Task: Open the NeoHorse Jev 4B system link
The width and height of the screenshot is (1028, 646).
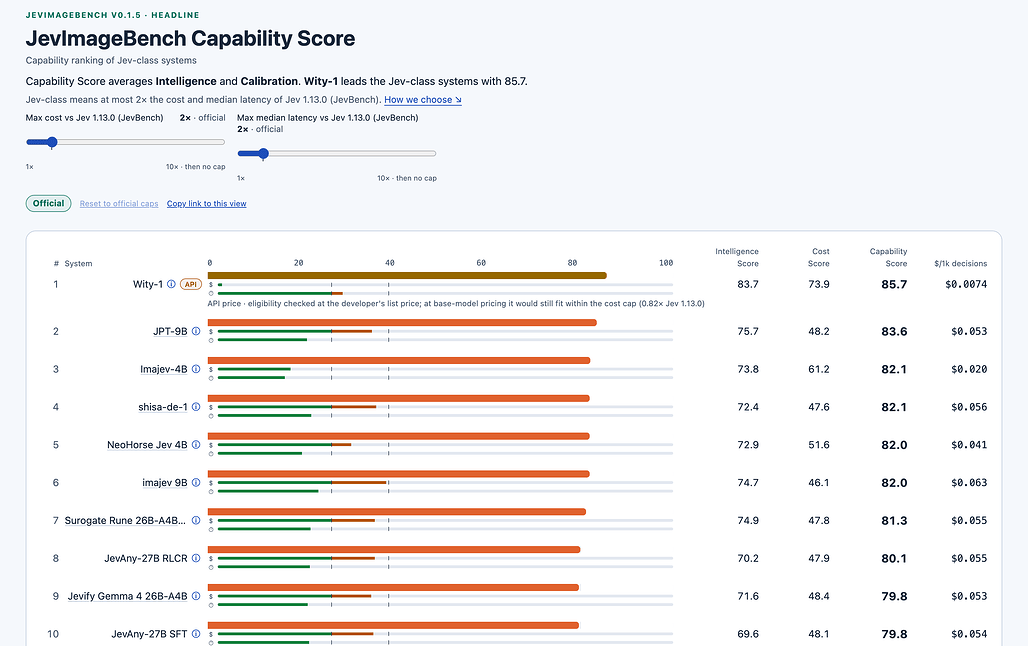Action: point(147,445)
